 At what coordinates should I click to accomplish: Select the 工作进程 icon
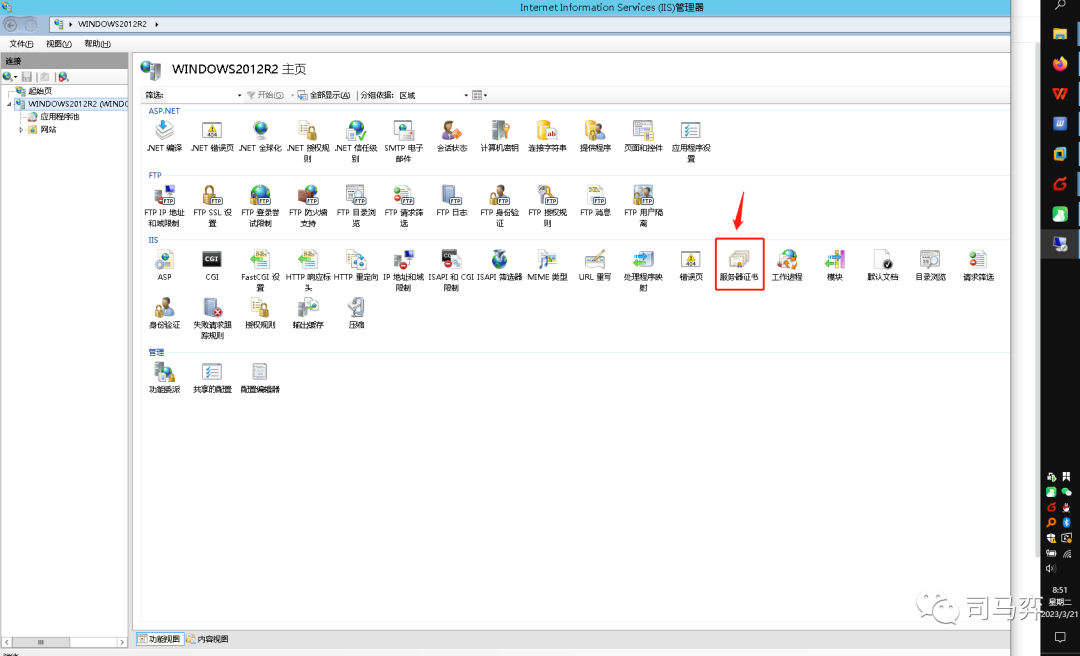pyautogui.click(x=787, y=265)
